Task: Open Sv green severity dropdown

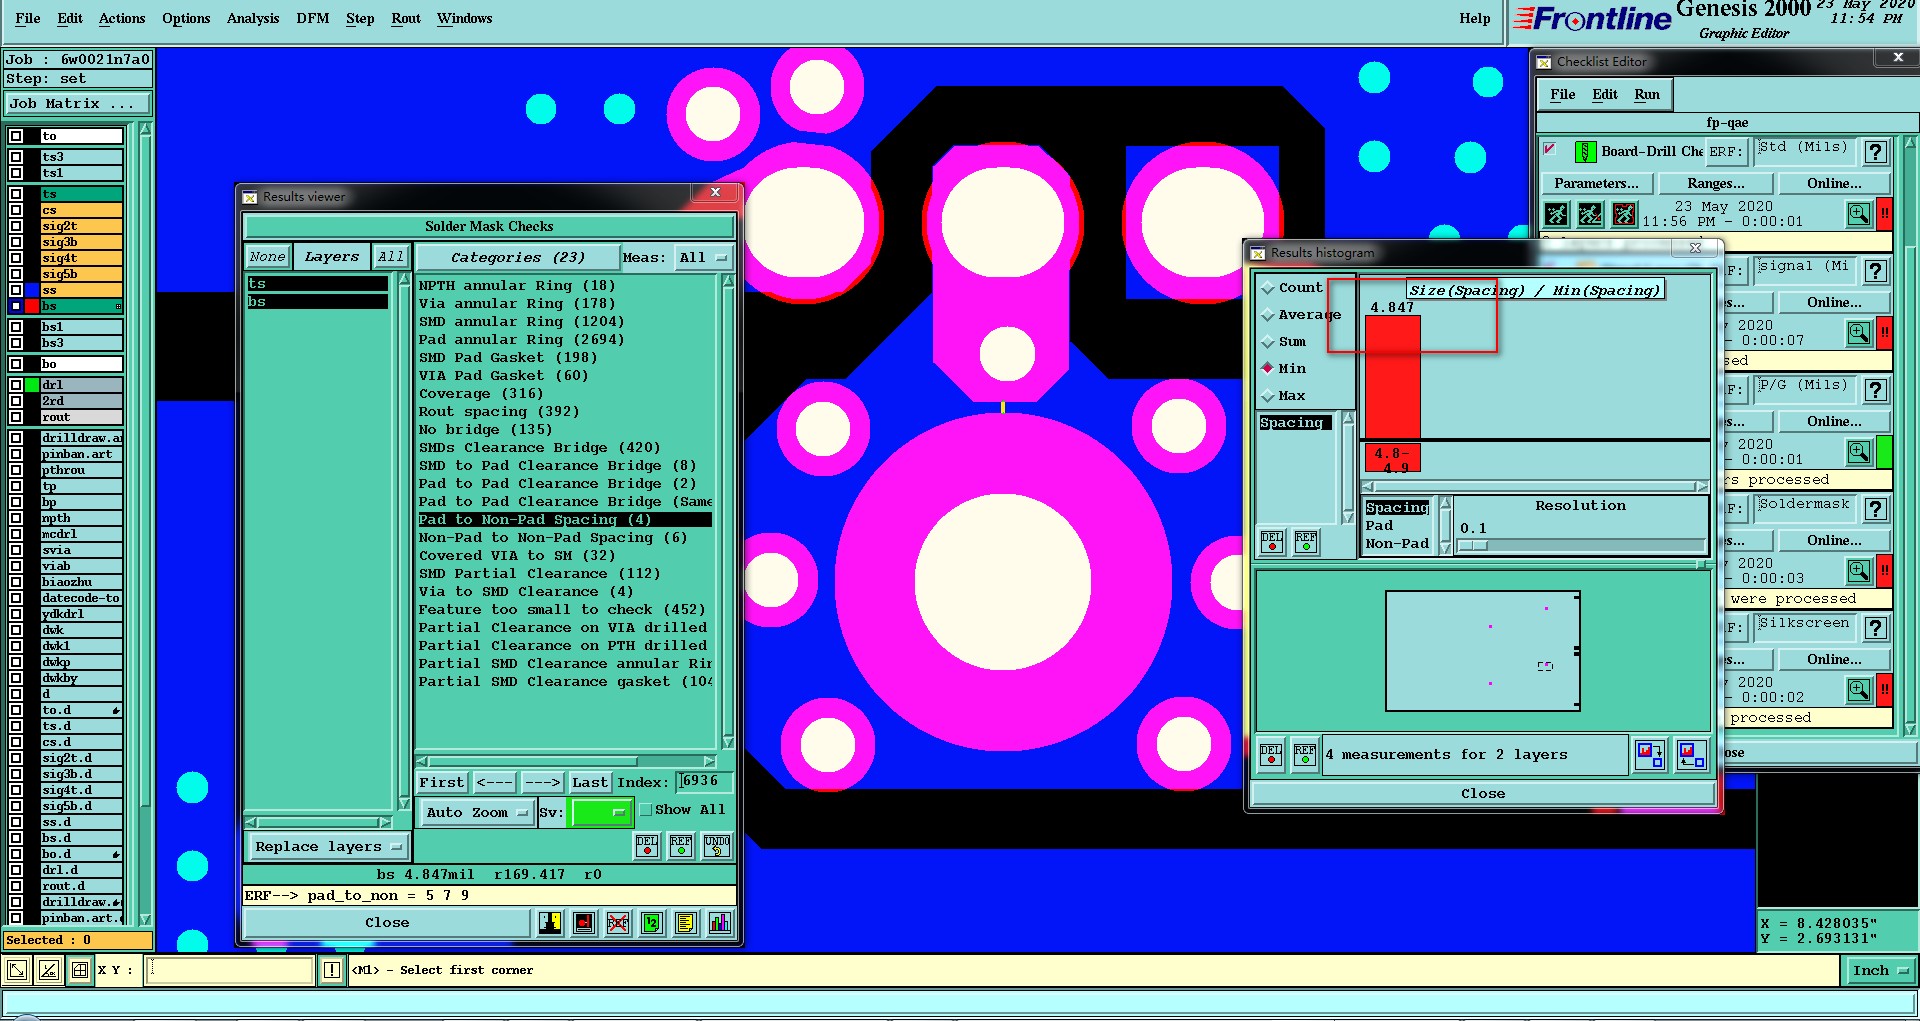Action: point(599,812)
